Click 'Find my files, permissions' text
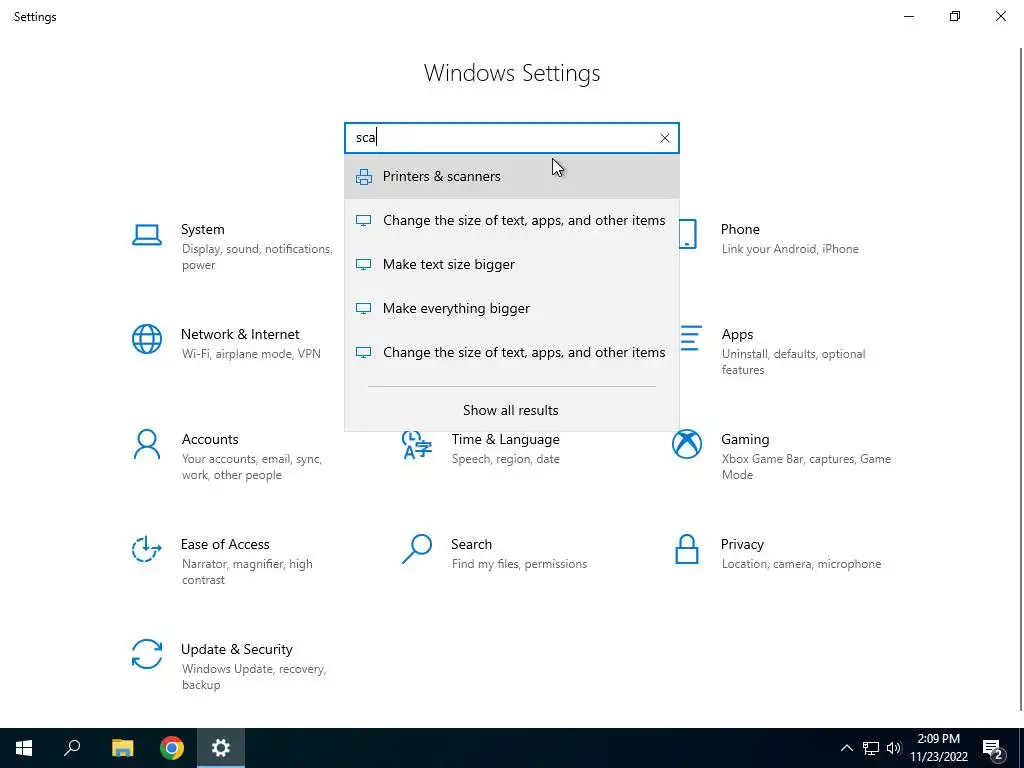Viewport: 1024px width, 768px height. pos(519,564)
